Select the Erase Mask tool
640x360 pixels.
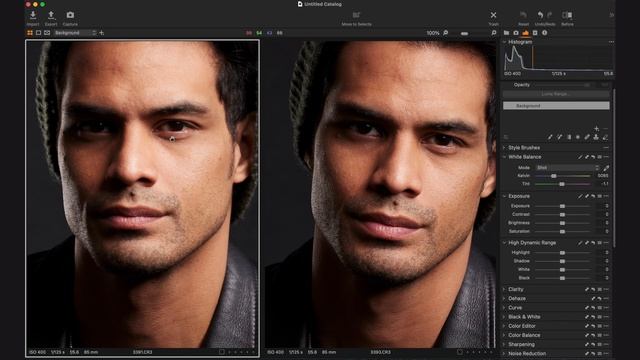605,137
